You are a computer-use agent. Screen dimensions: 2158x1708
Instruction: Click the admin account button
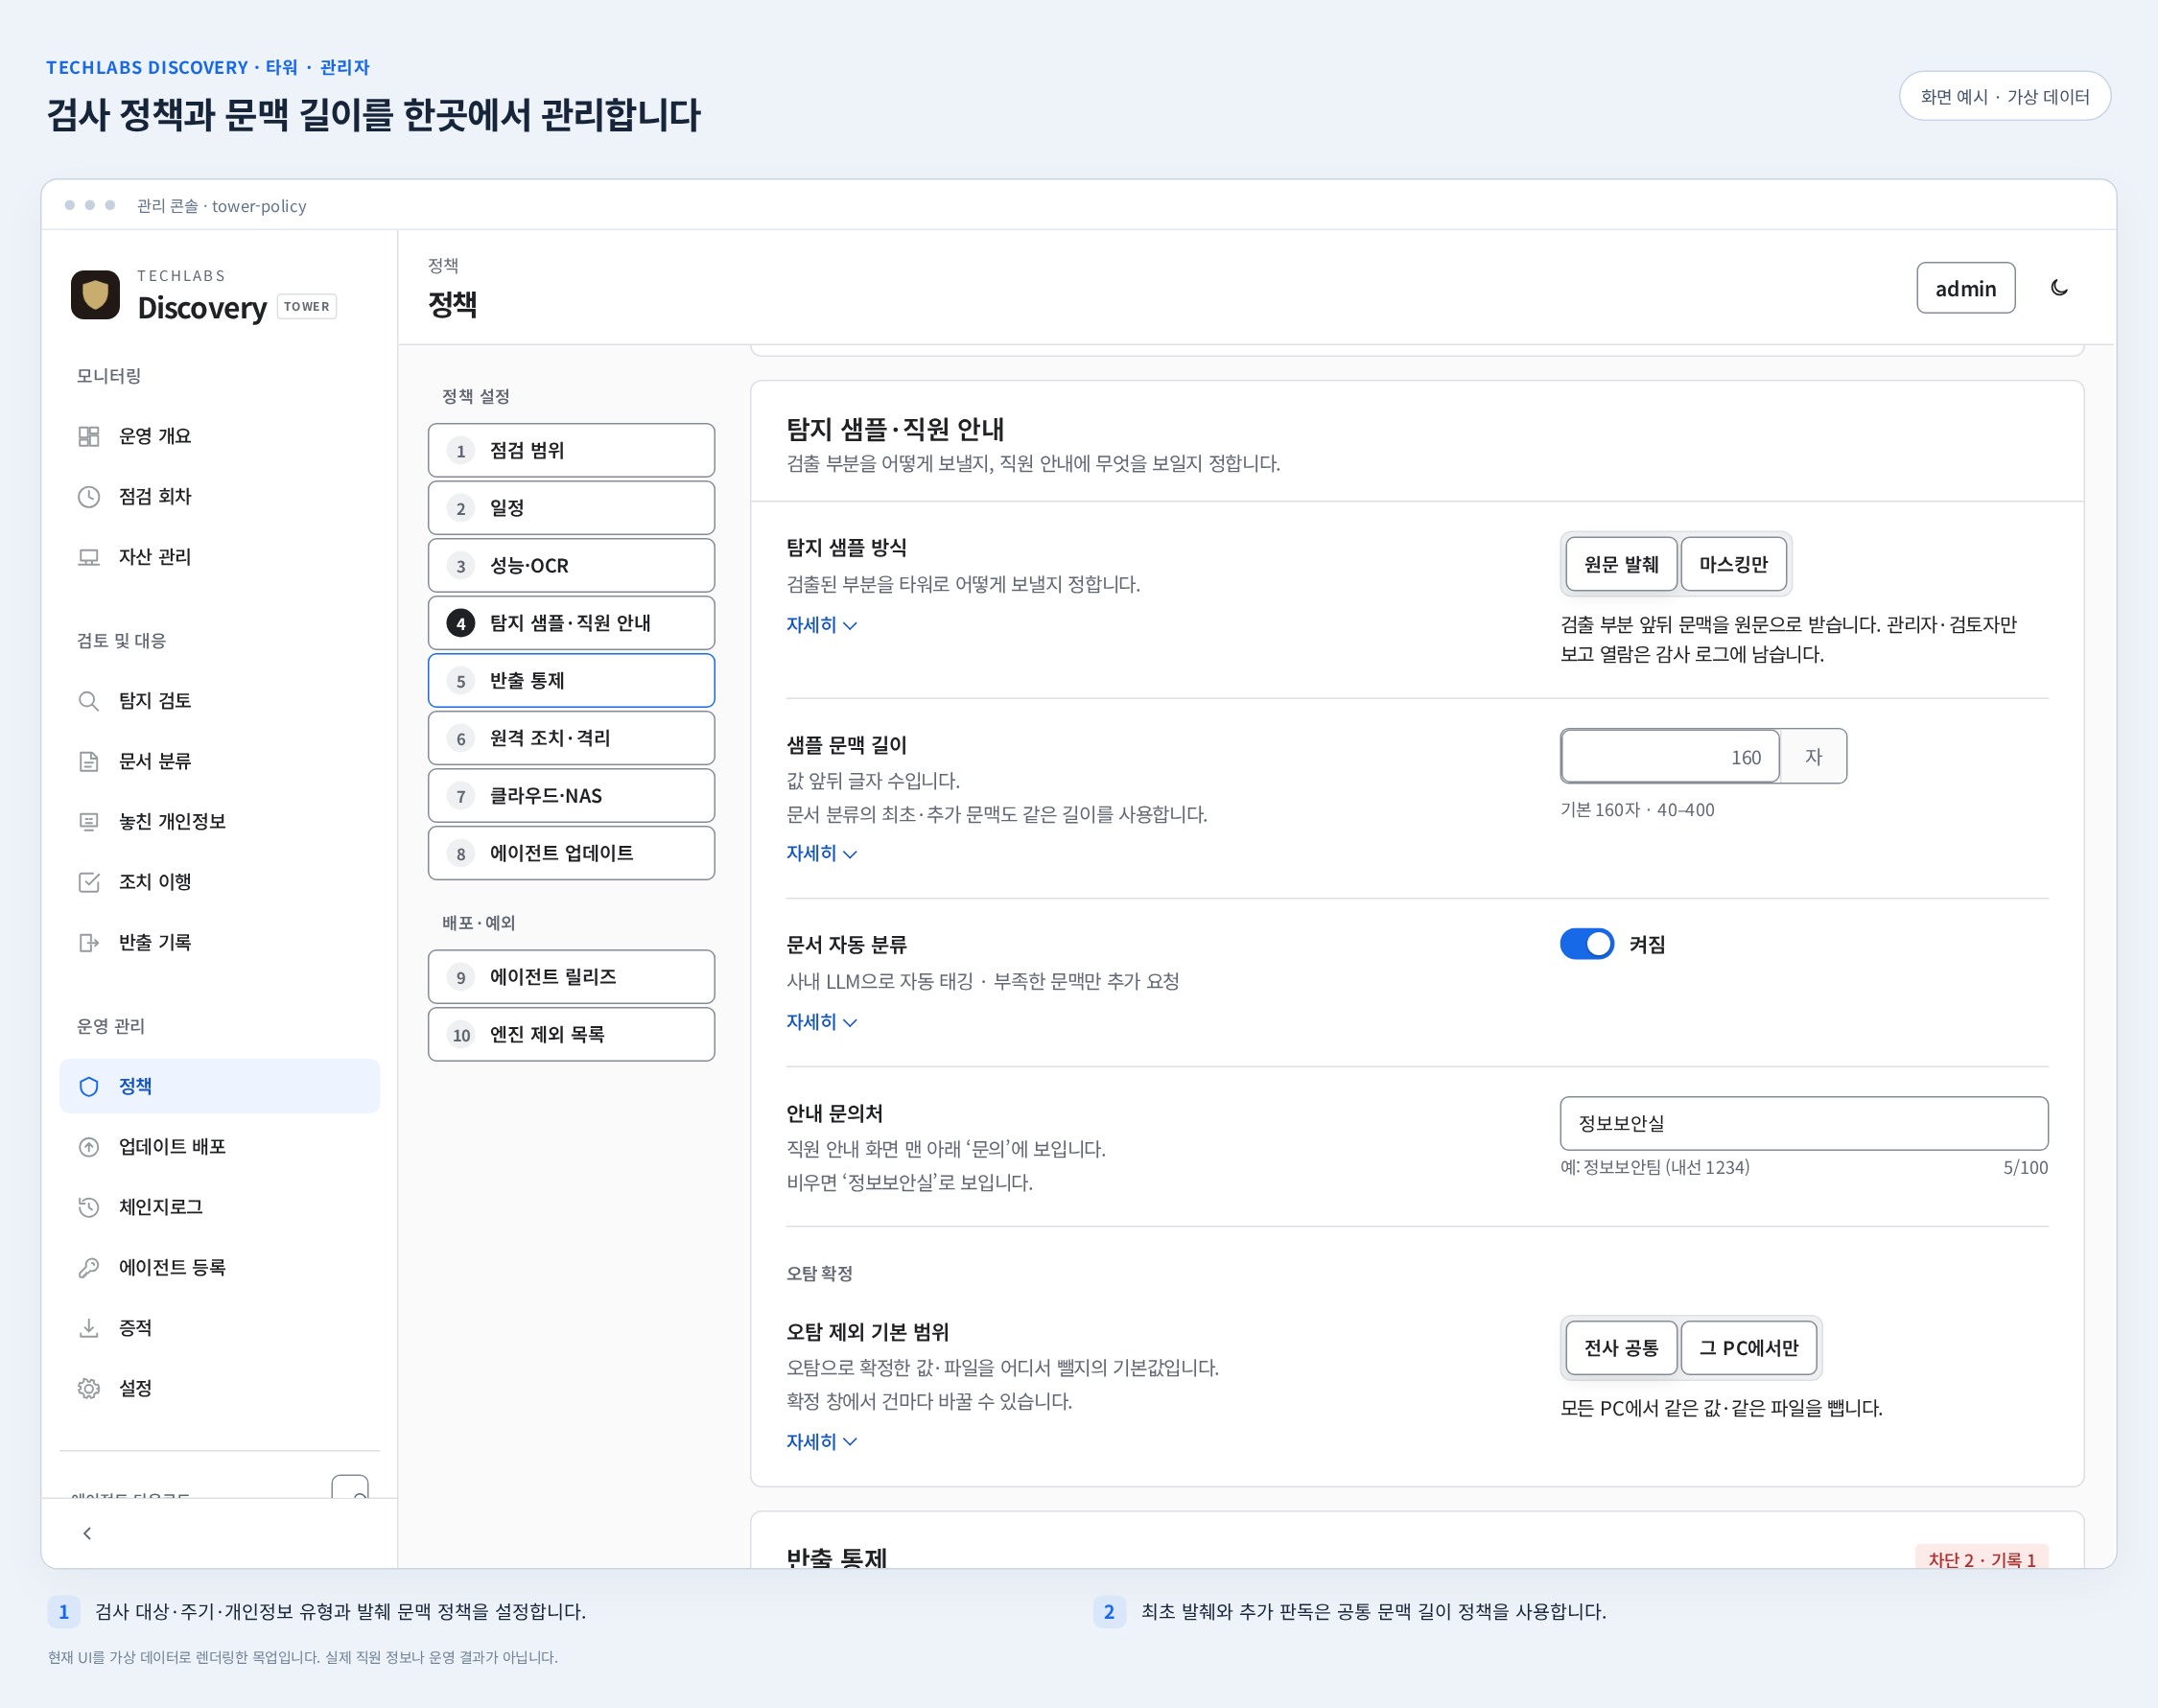point(1965,288)
